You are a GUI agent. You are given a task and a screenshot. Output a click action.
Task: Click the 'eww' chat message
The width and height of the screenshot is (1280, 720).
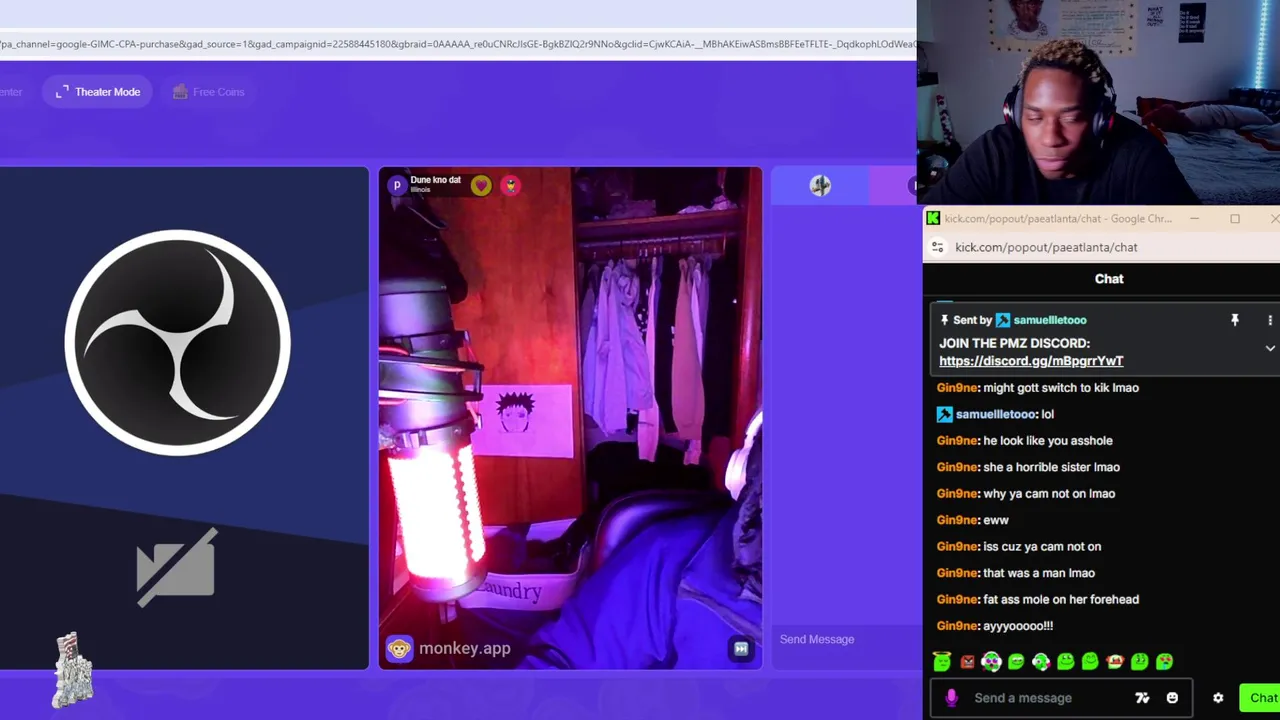996,520
